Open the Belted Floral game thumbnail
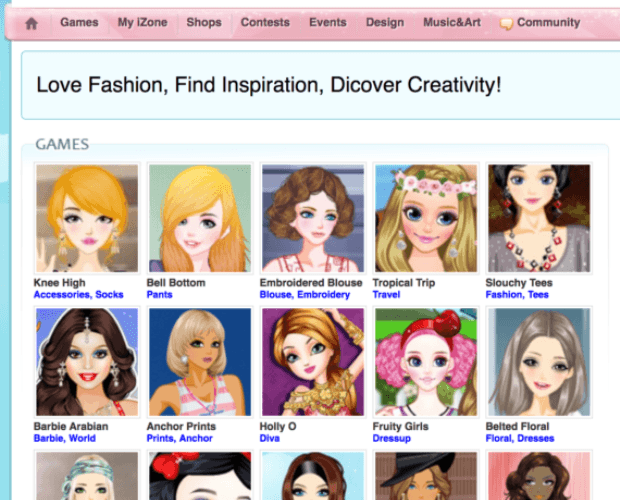Screen dimensions: 620x500 click(539, 362)
